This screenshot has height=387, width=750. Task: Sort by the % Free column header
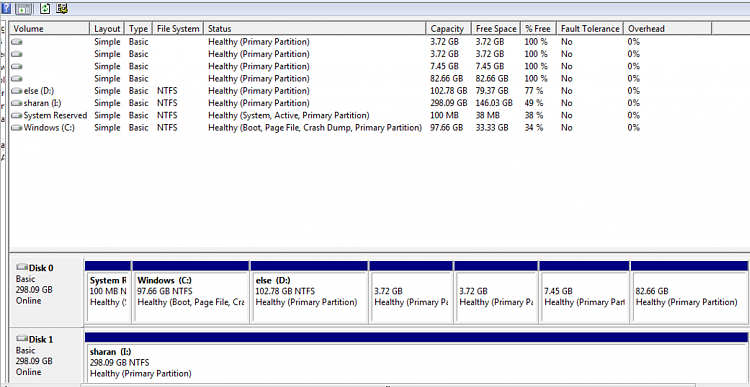(x=539, y=29)
